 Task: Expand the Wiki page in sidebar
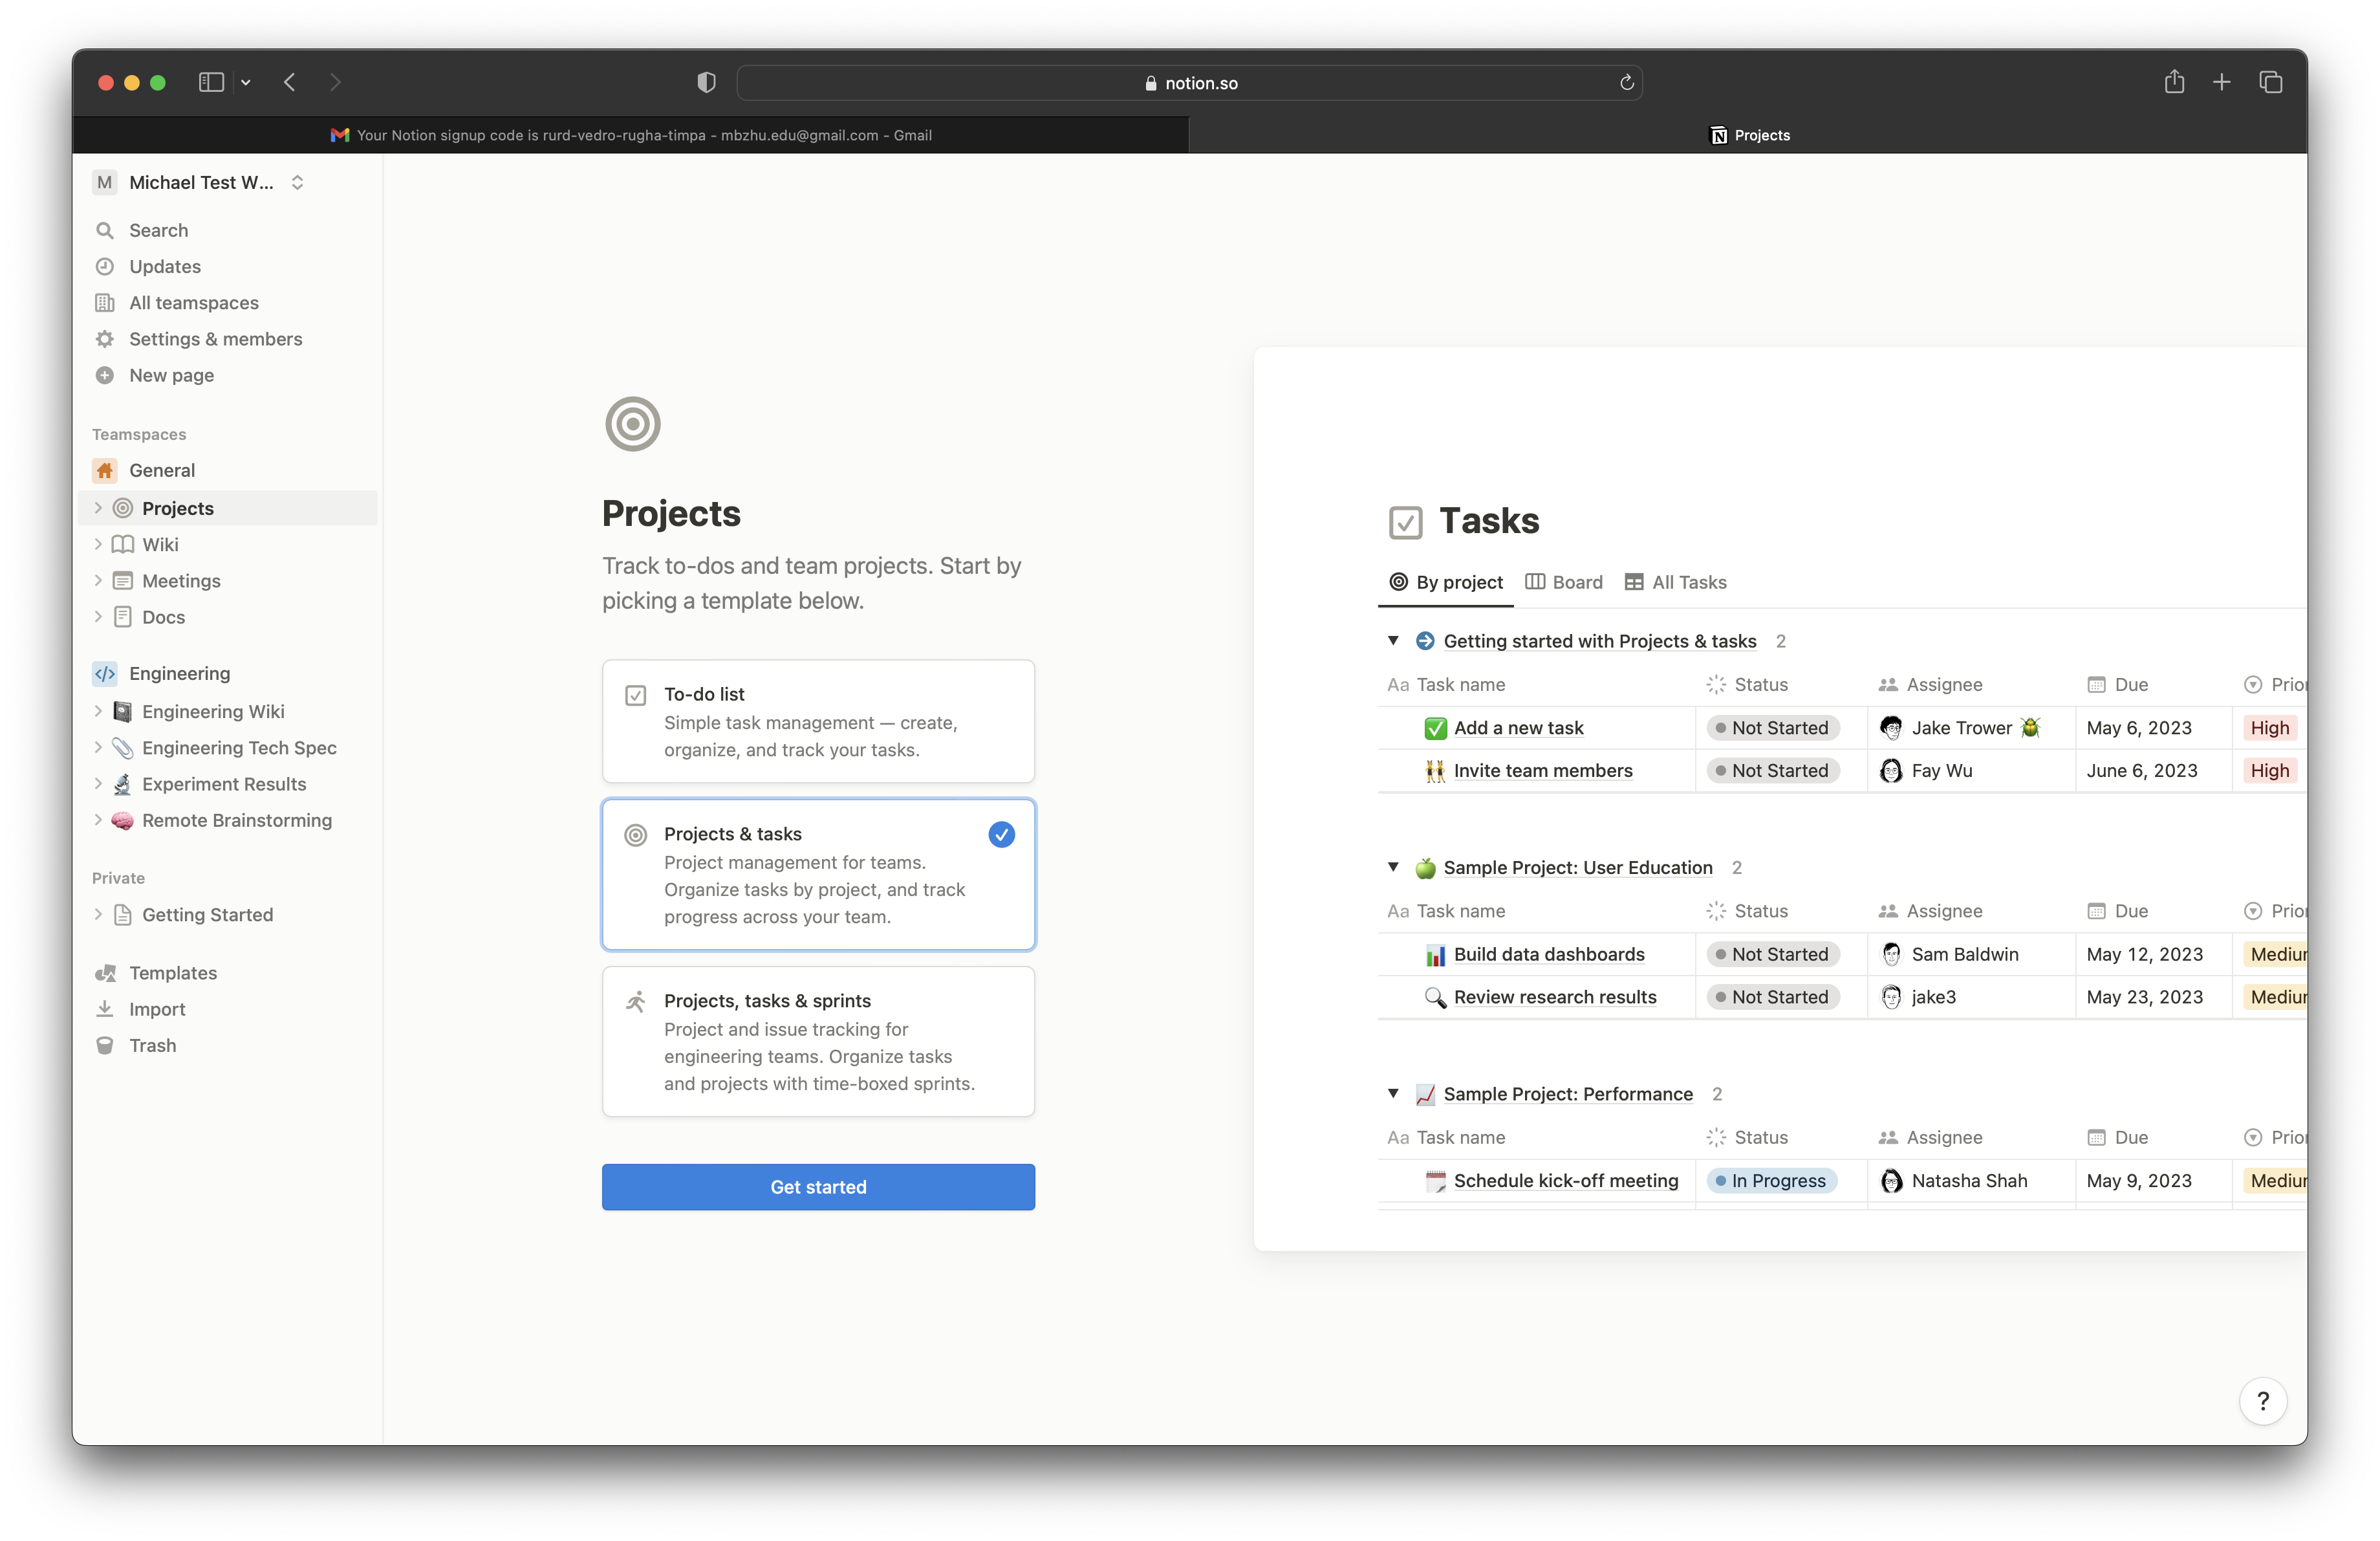[x=98, y=544]
